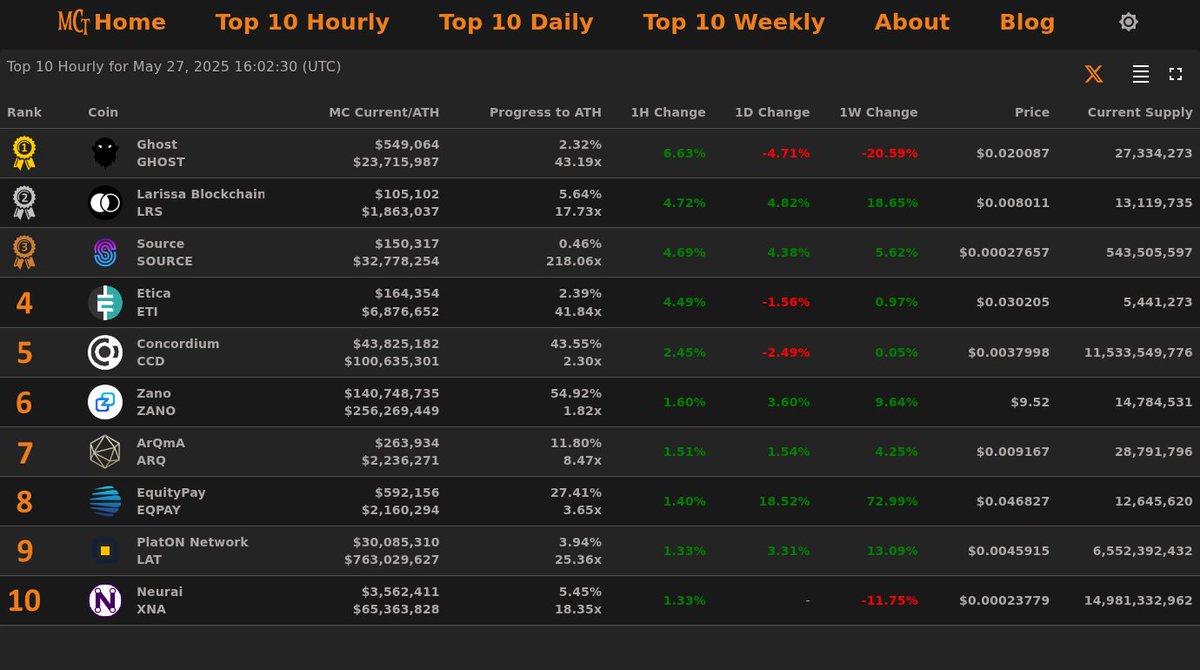The height and width of the screenshot is (670, 1200).
Task: Sort by 1D Change column
Action: click(x=772, y=113)
